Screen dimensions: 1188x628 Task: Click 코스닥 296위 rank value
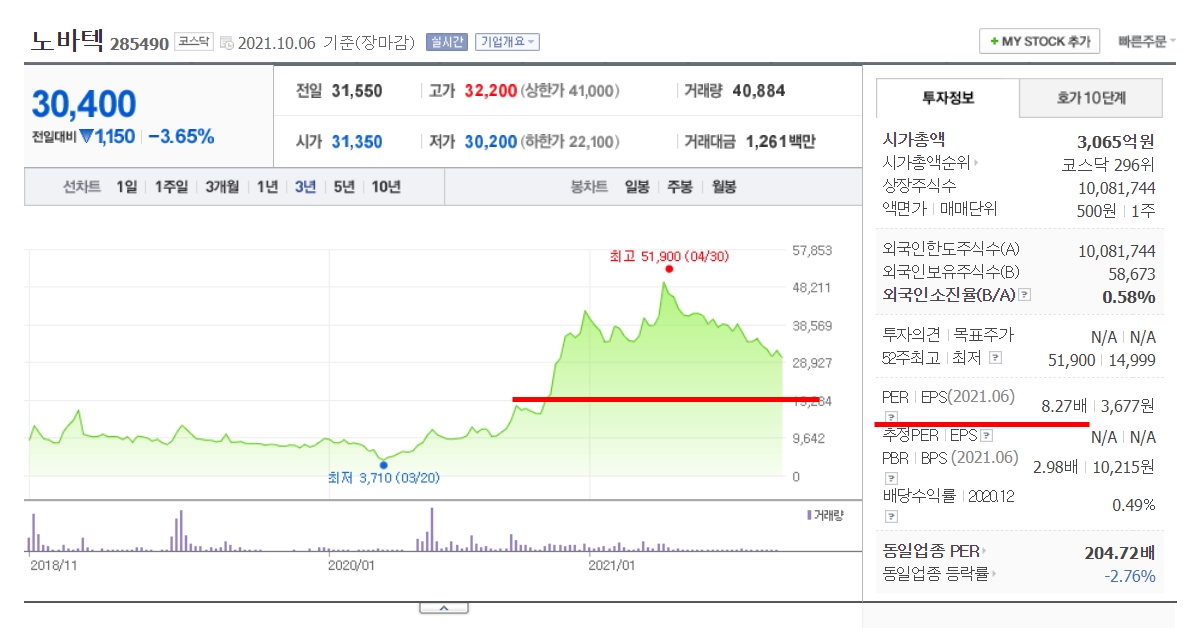1108,164
